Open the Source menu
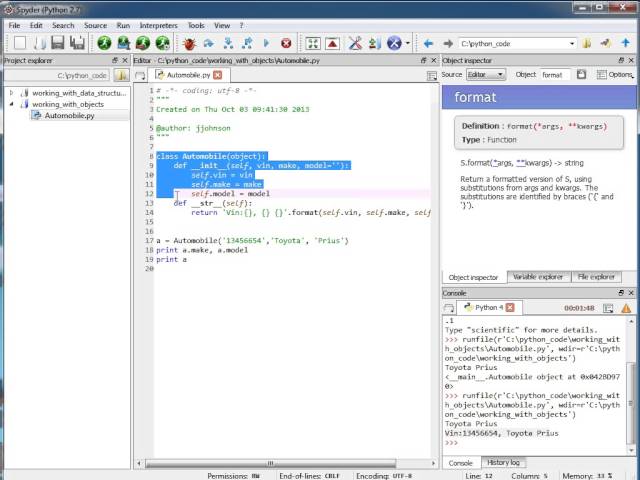 pos(96,25)
